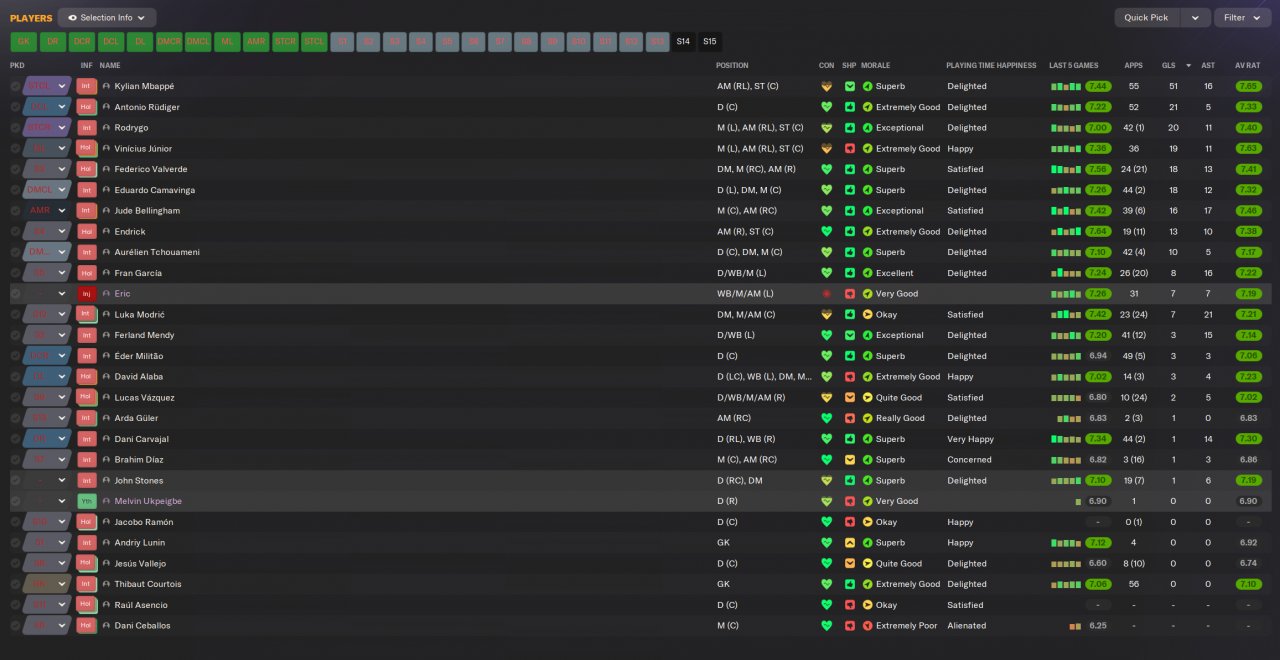Click Luka Modrić's orange morale icon
The width and height of the screenshot is (1280, 660).
(867, 314)
